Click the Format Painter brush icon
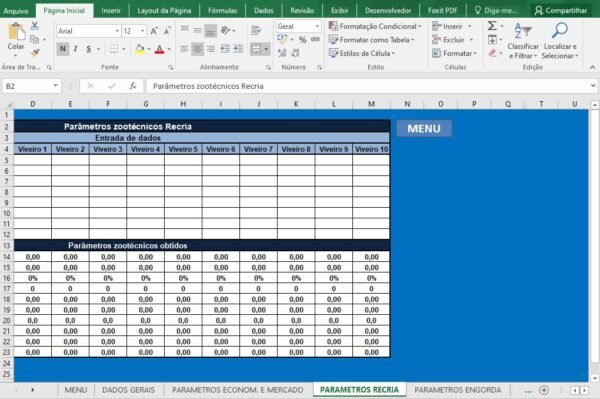This screenshot has width=600, height=399. point(35,53)
